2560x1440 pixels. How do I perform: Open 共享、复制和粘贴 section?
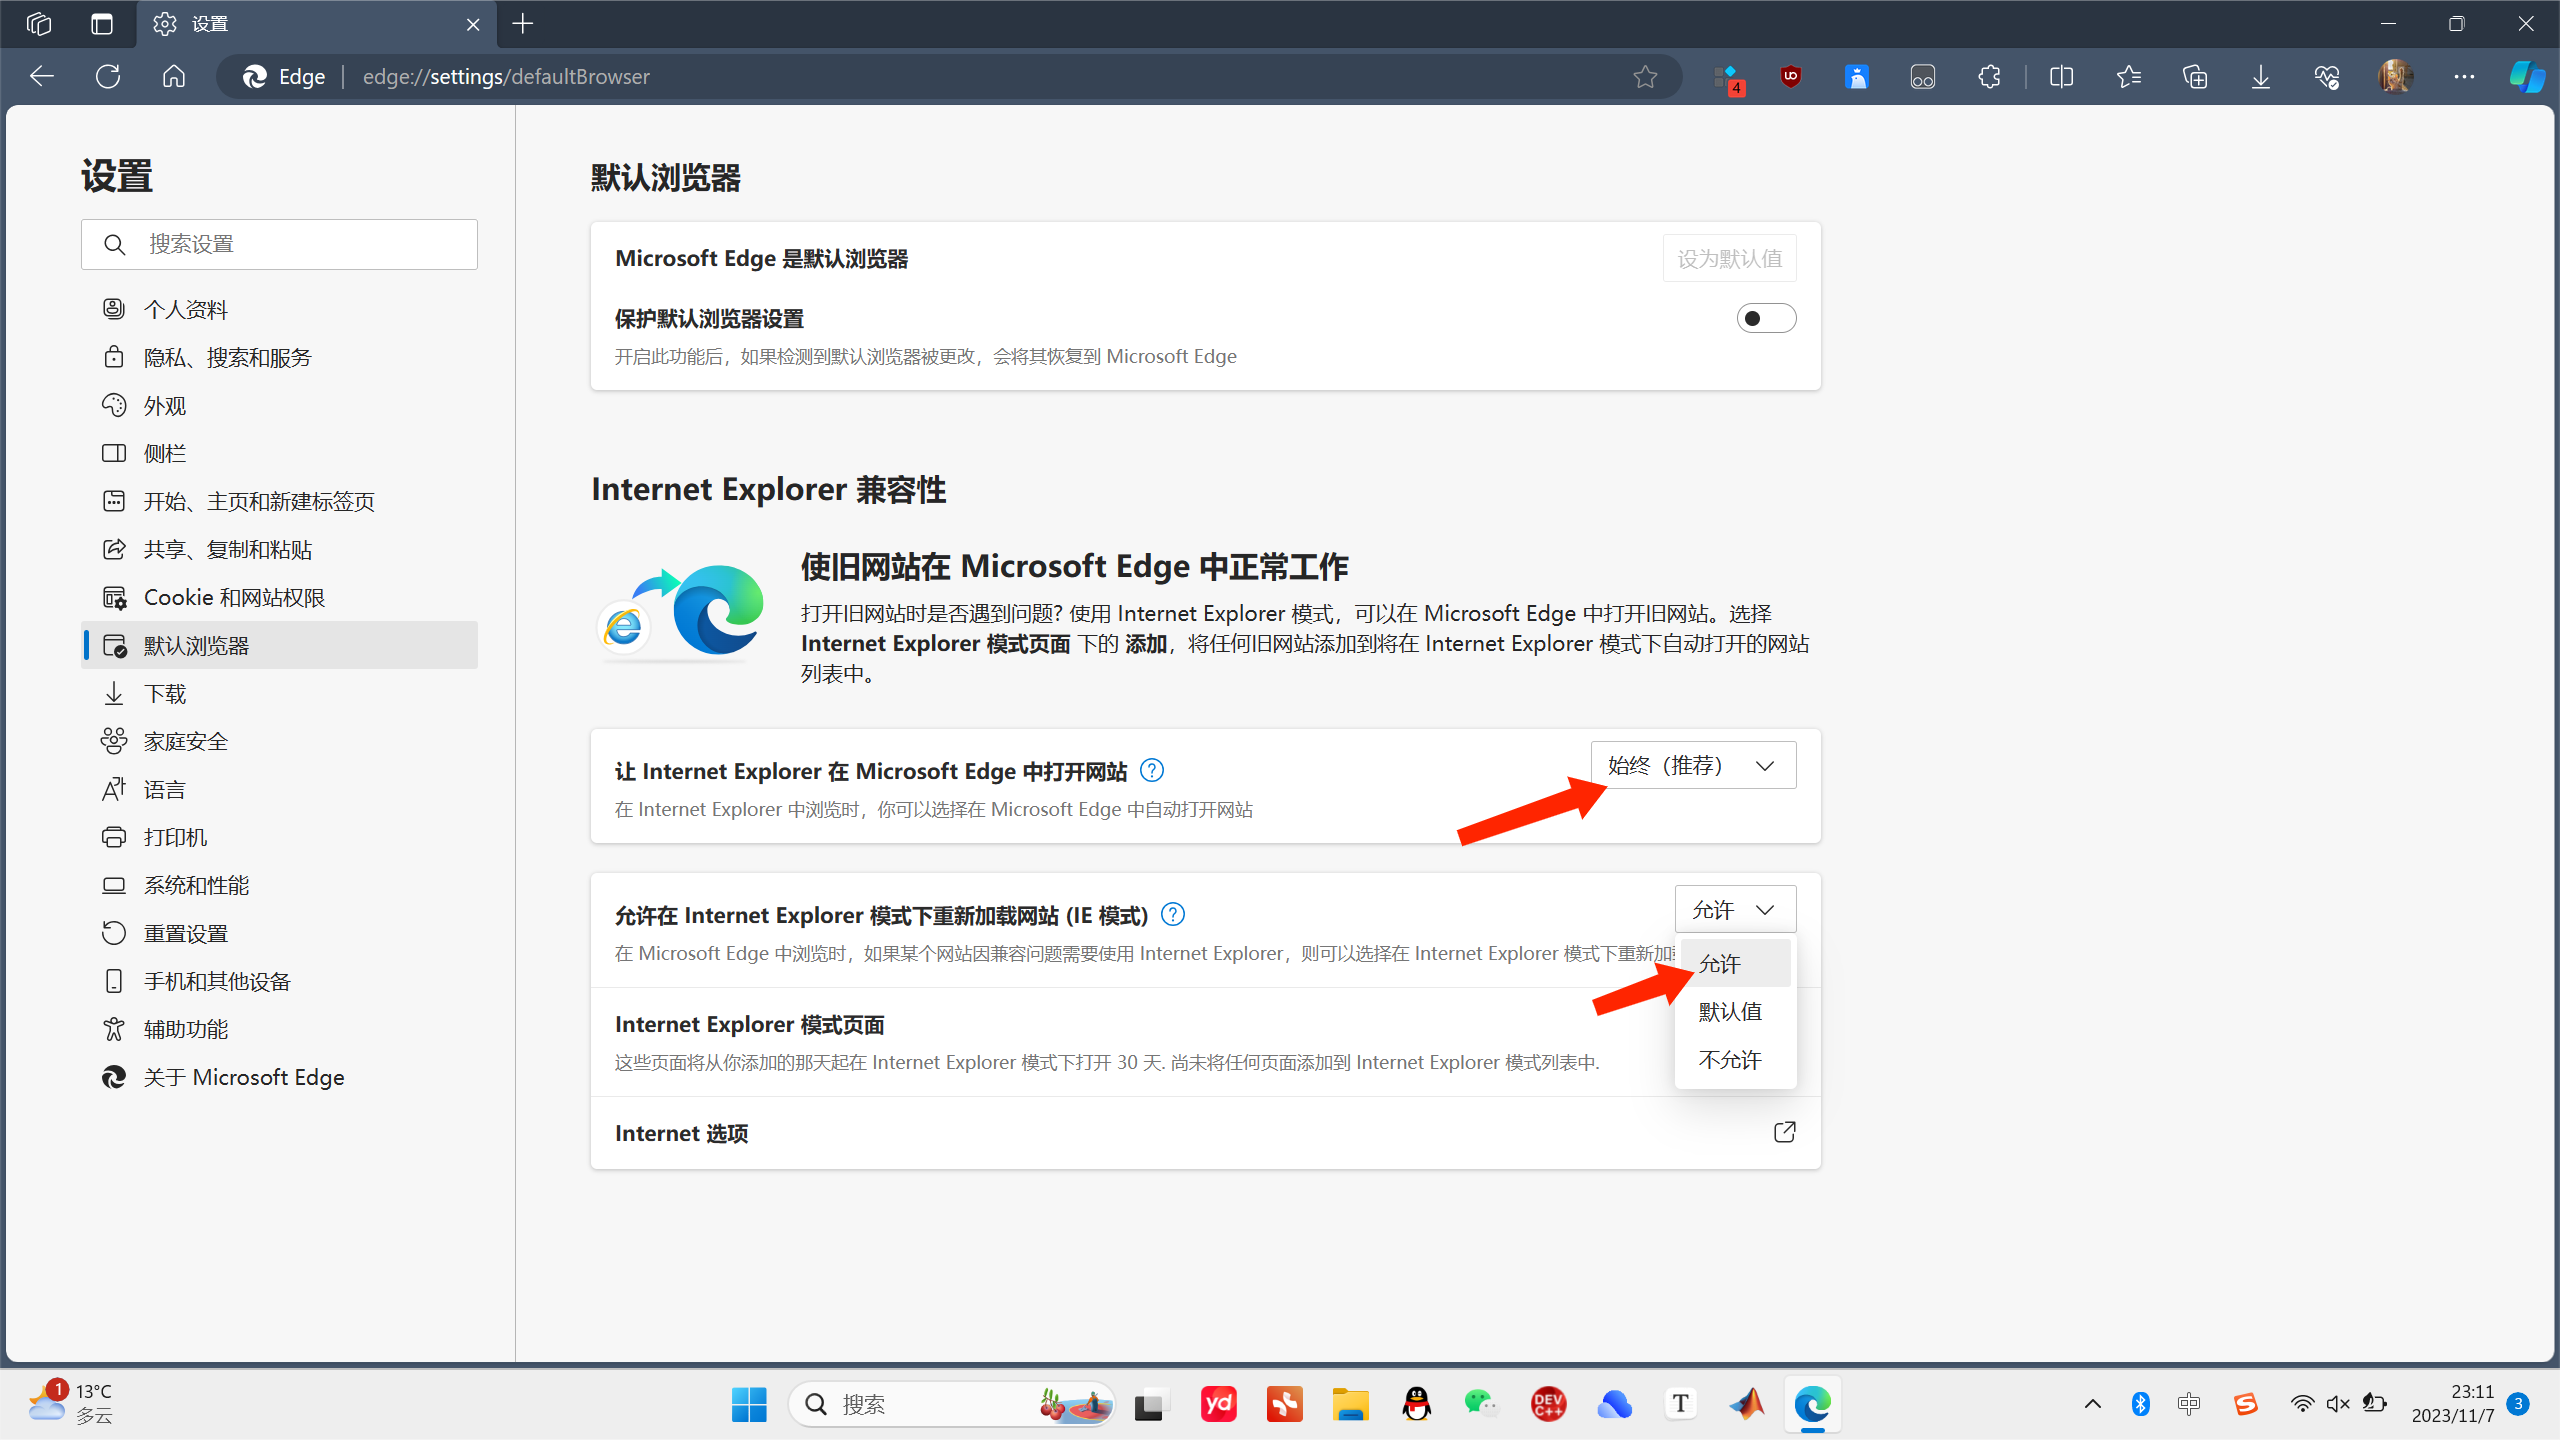point(279,549)
